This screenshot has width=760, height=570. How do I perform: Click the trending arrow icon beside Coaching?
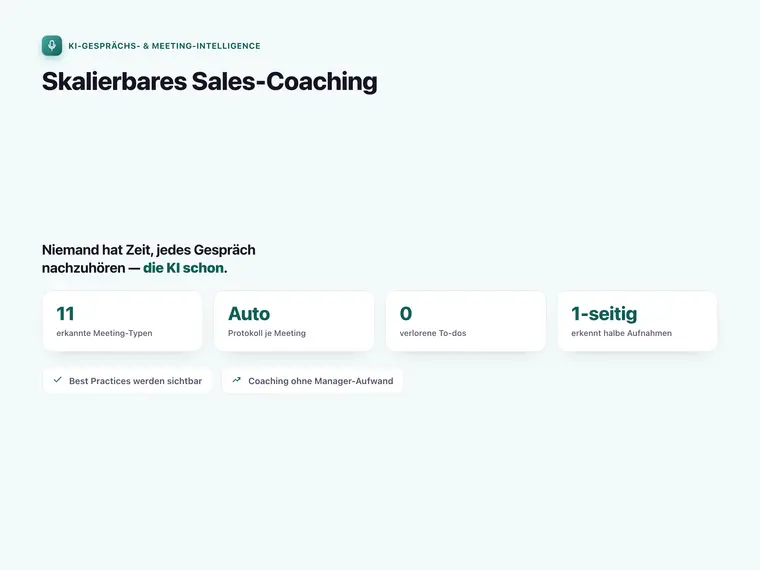point(237,380)
